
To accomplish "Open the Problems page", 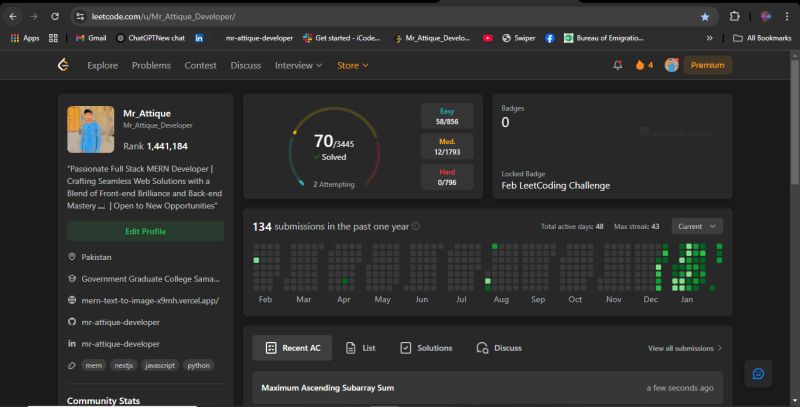I will (x=151, y=65).
